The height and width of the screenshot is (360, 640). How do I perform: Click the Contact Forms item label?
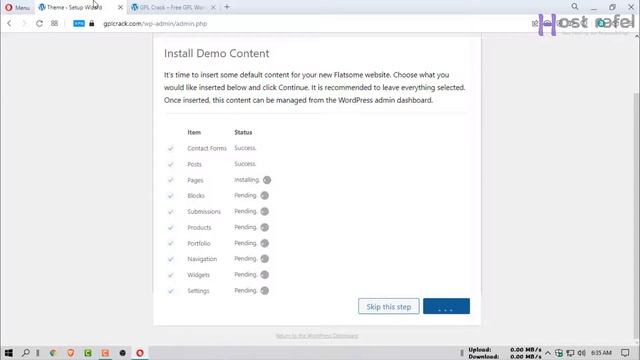[207, 149]
